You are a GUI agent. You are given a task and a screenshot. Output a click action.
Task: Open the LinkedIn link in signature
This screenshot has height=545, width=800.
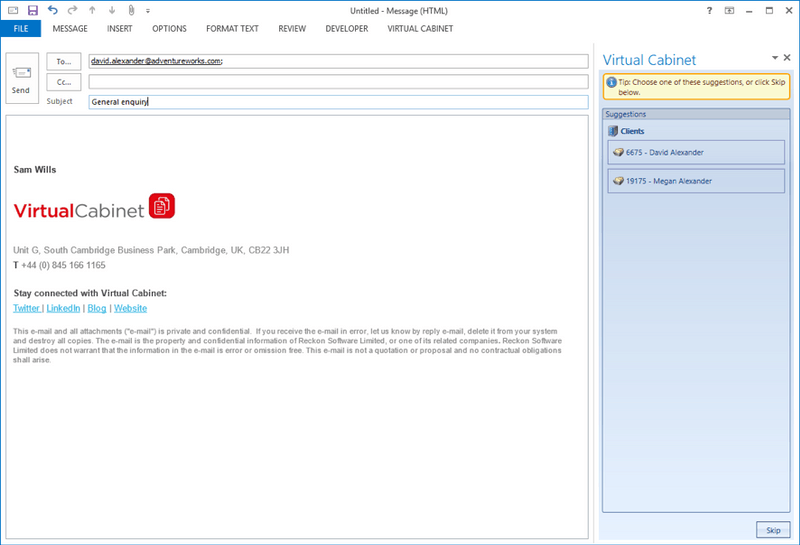[x=63, y=308]
